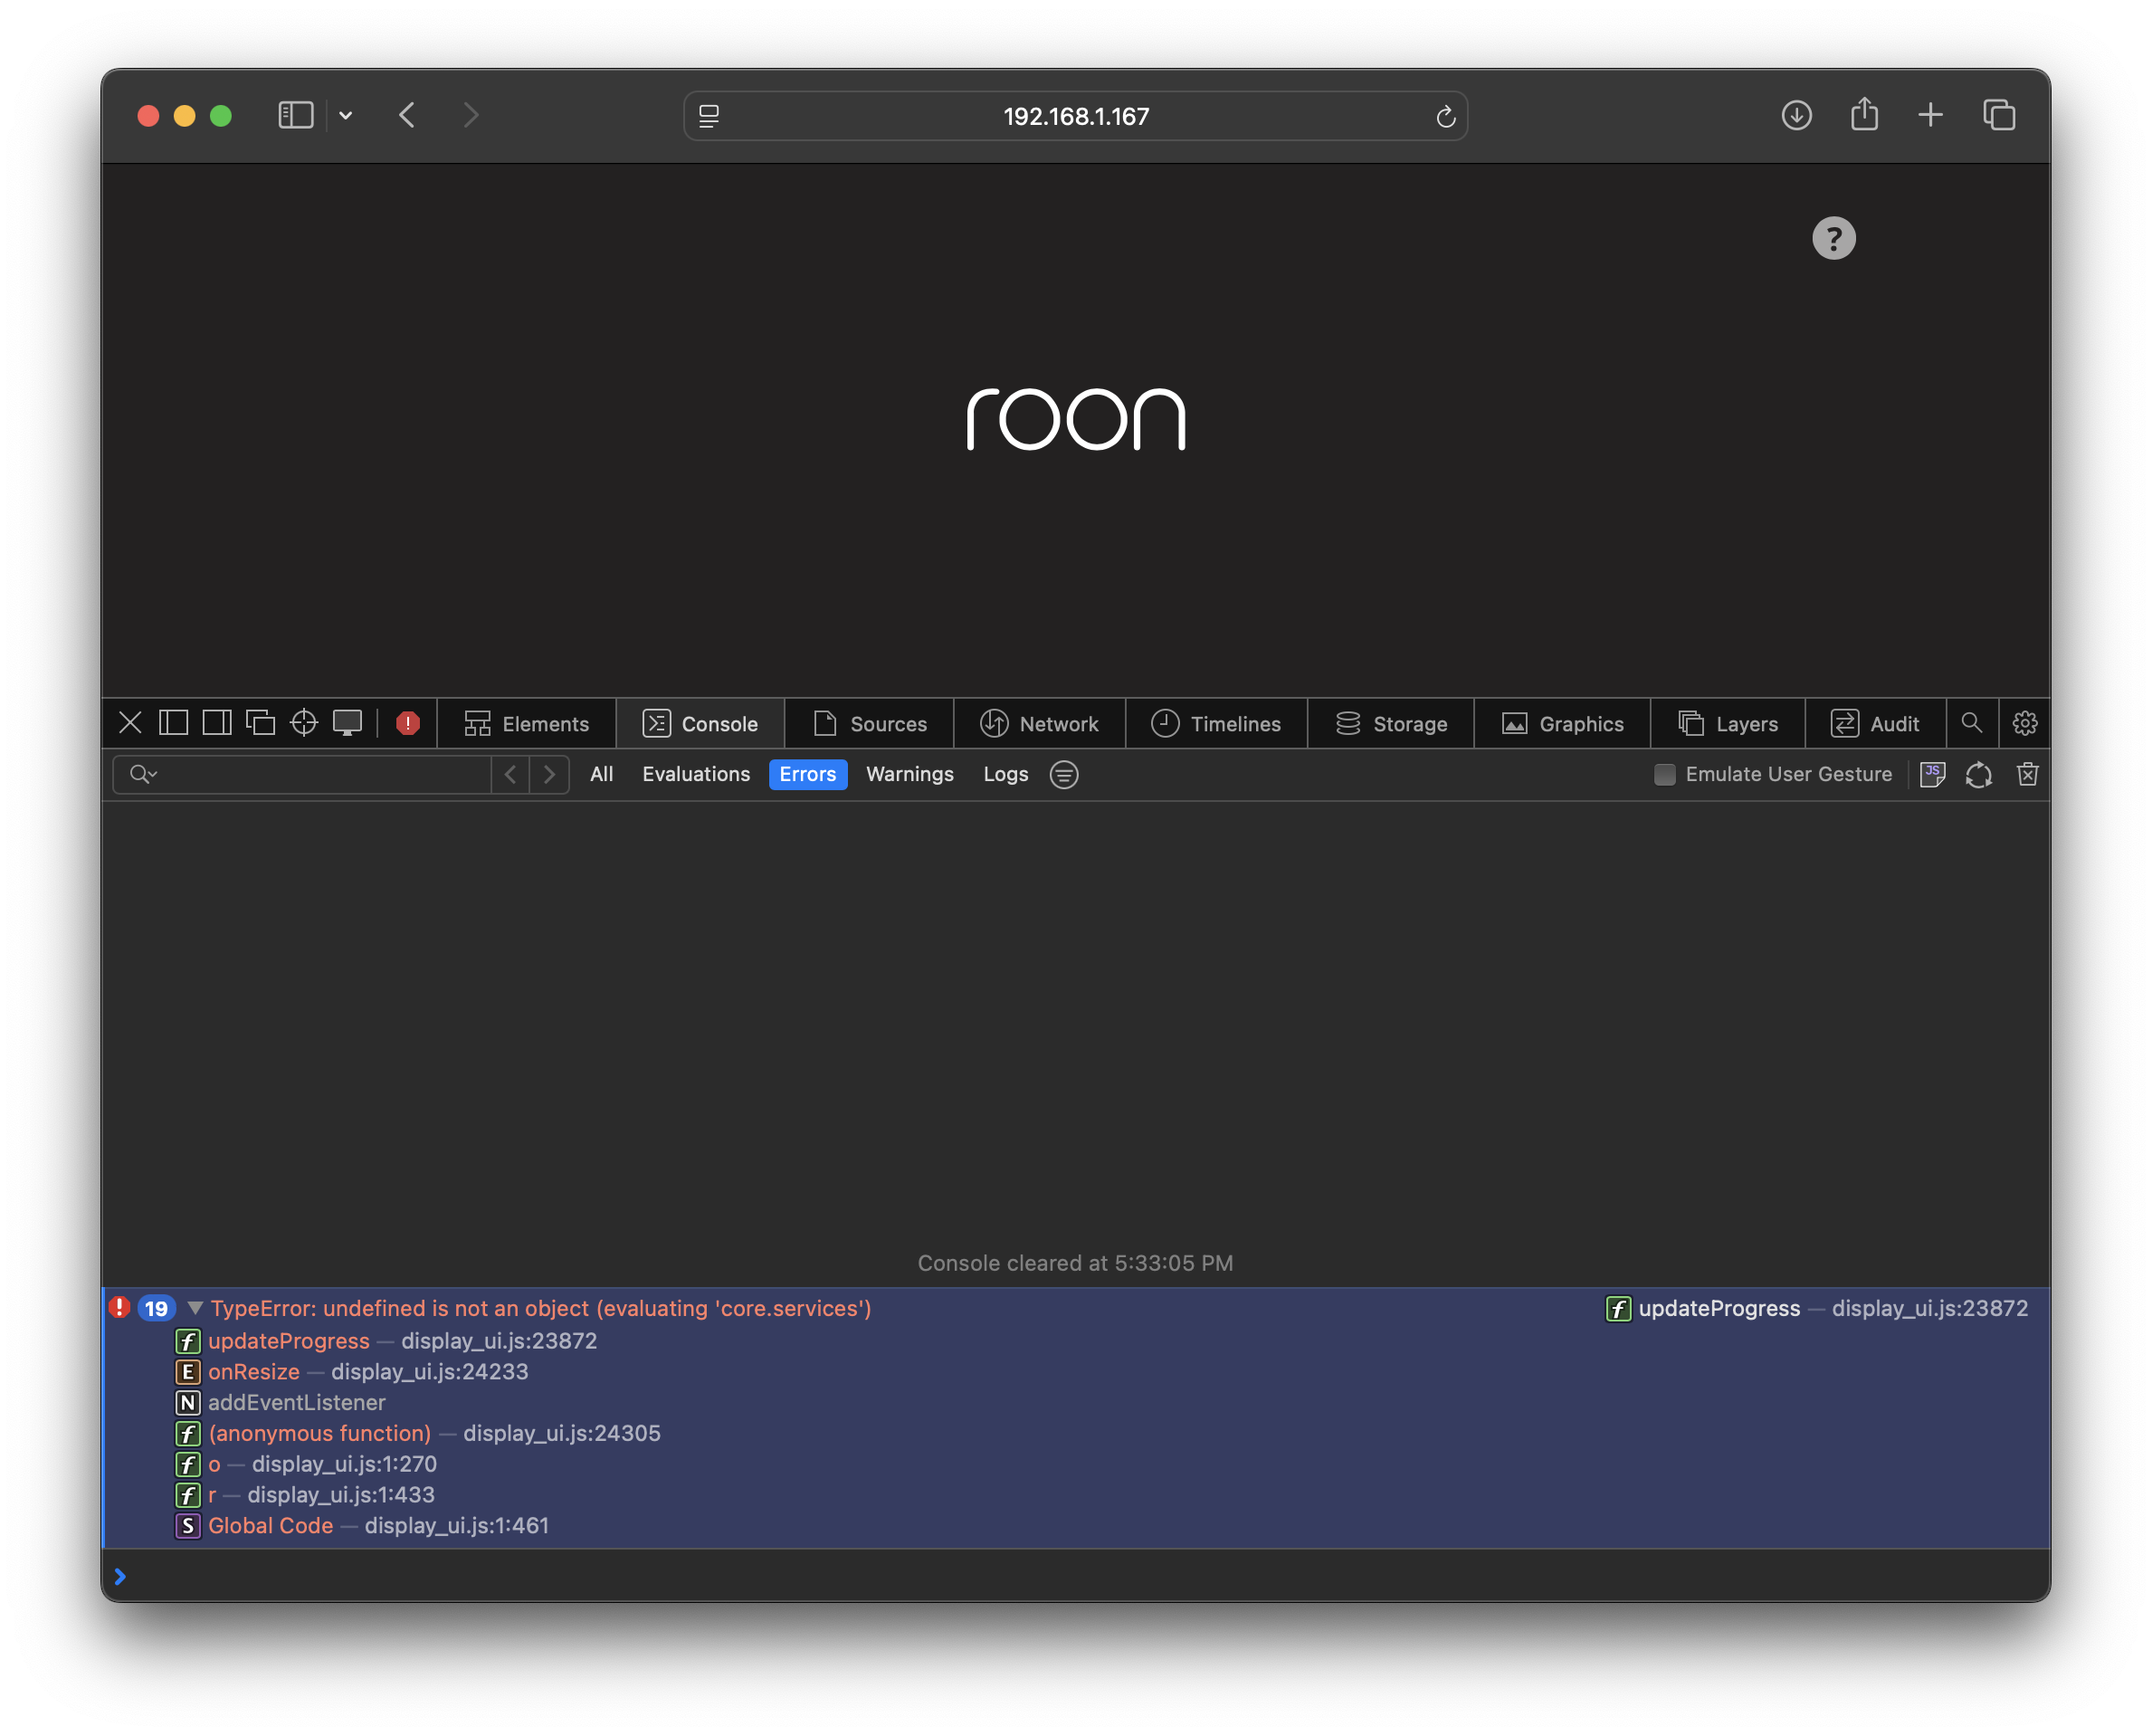
Task: Click the red error indicator icon
Action: tap(407, 723)
